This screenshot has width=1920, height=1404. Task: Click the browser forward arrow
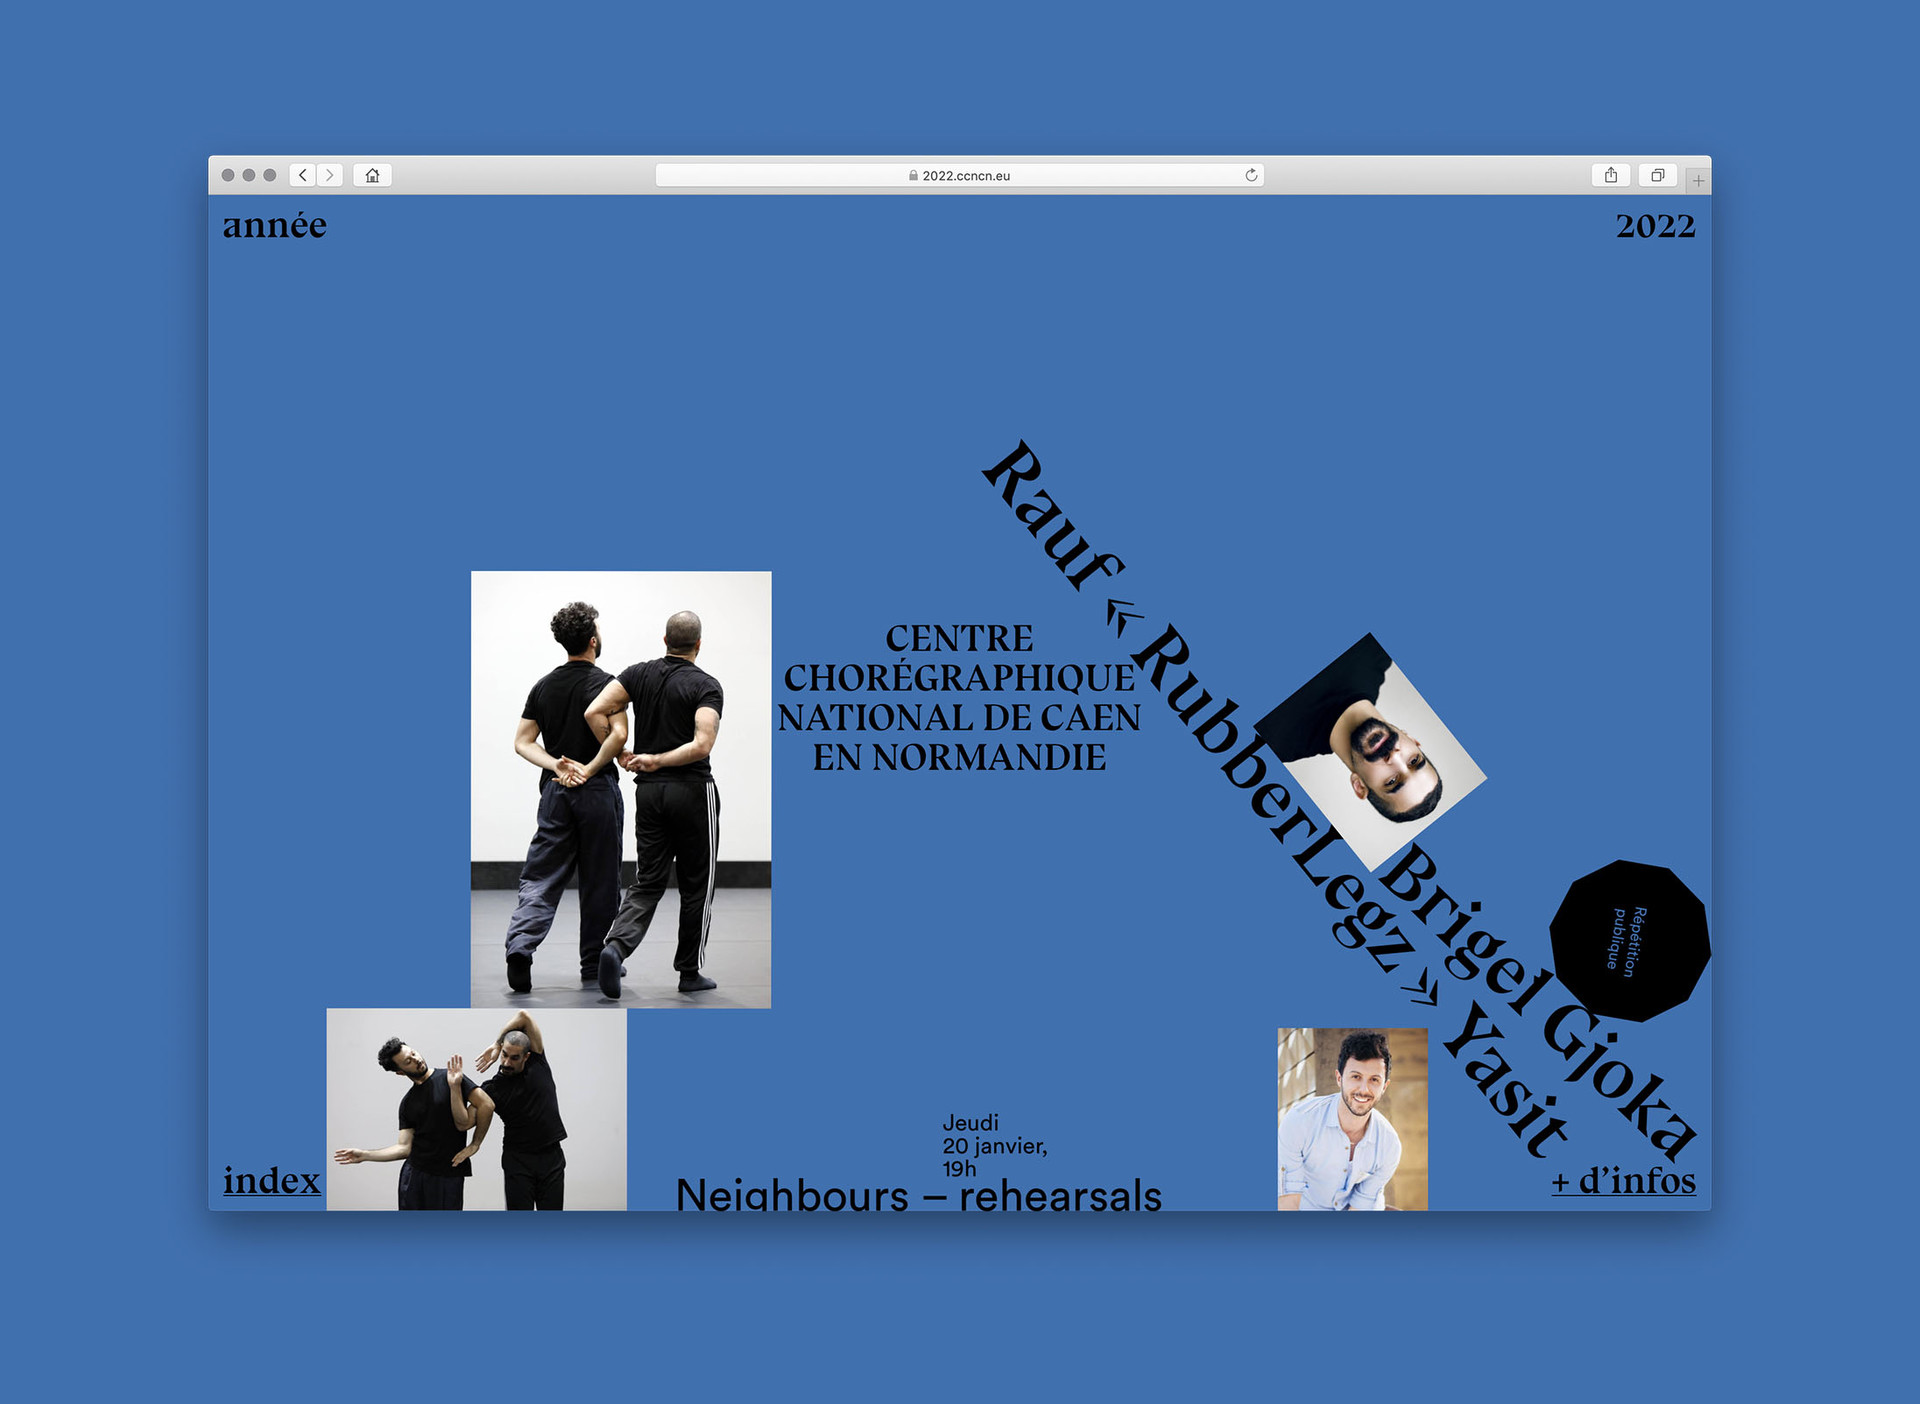point(330,175)
